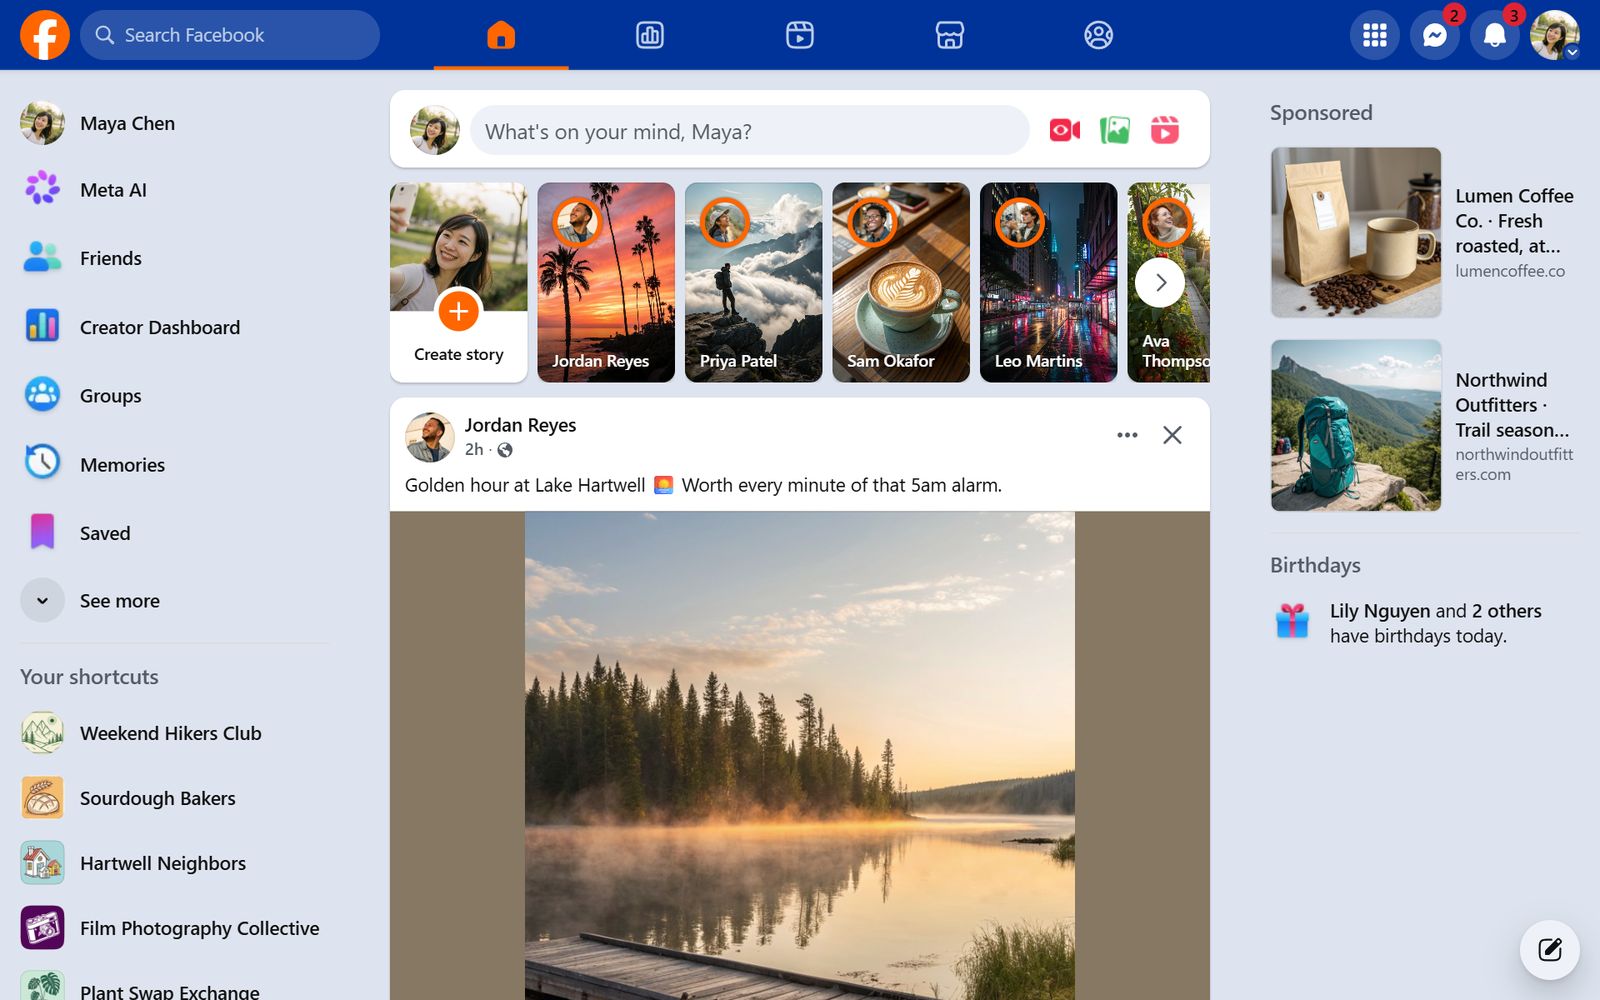
Task: Open the Messenger icon with 2 notifications
Action: click(1435, 35)
